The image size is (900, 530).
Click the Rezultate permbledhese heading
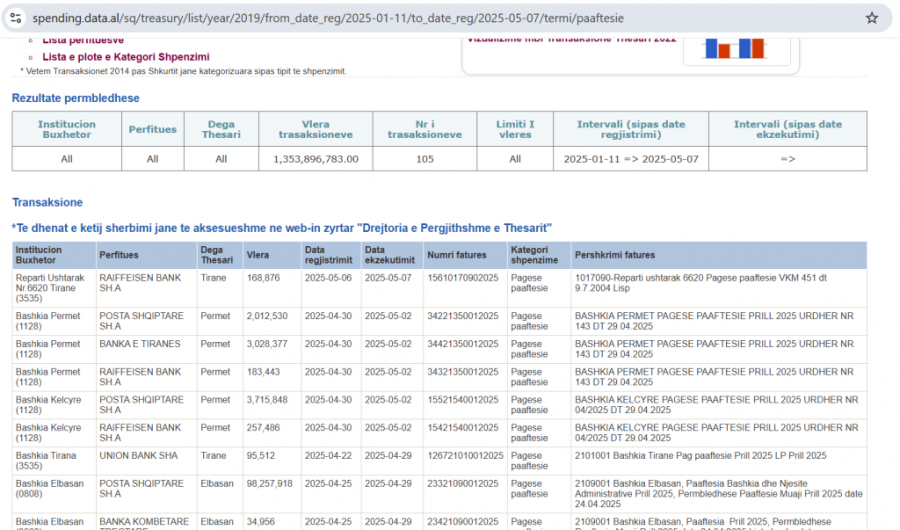(76, 98)
